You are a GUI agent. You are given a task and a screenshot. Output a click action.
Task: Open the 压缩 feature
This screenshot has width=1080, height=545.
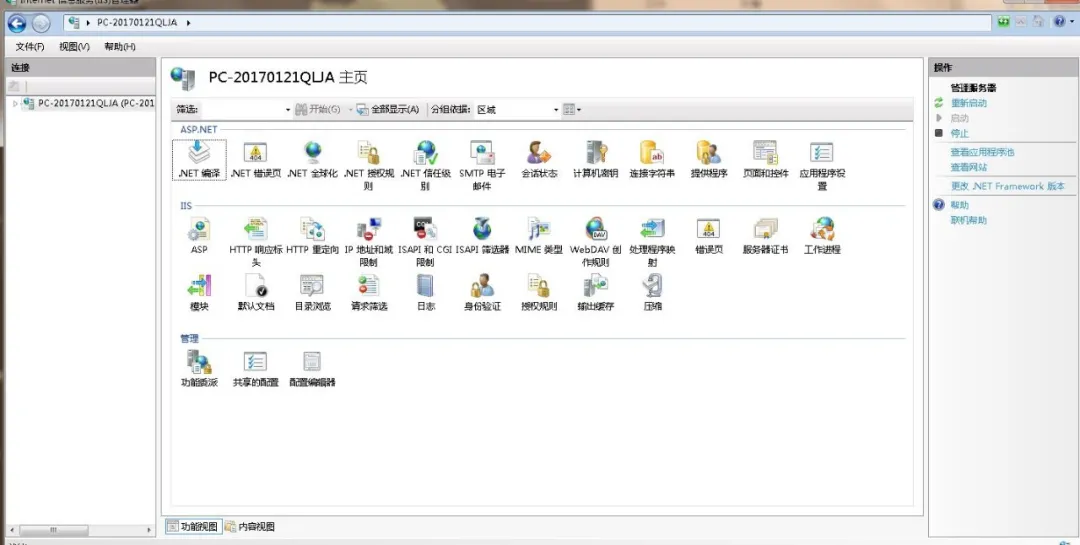652,293
